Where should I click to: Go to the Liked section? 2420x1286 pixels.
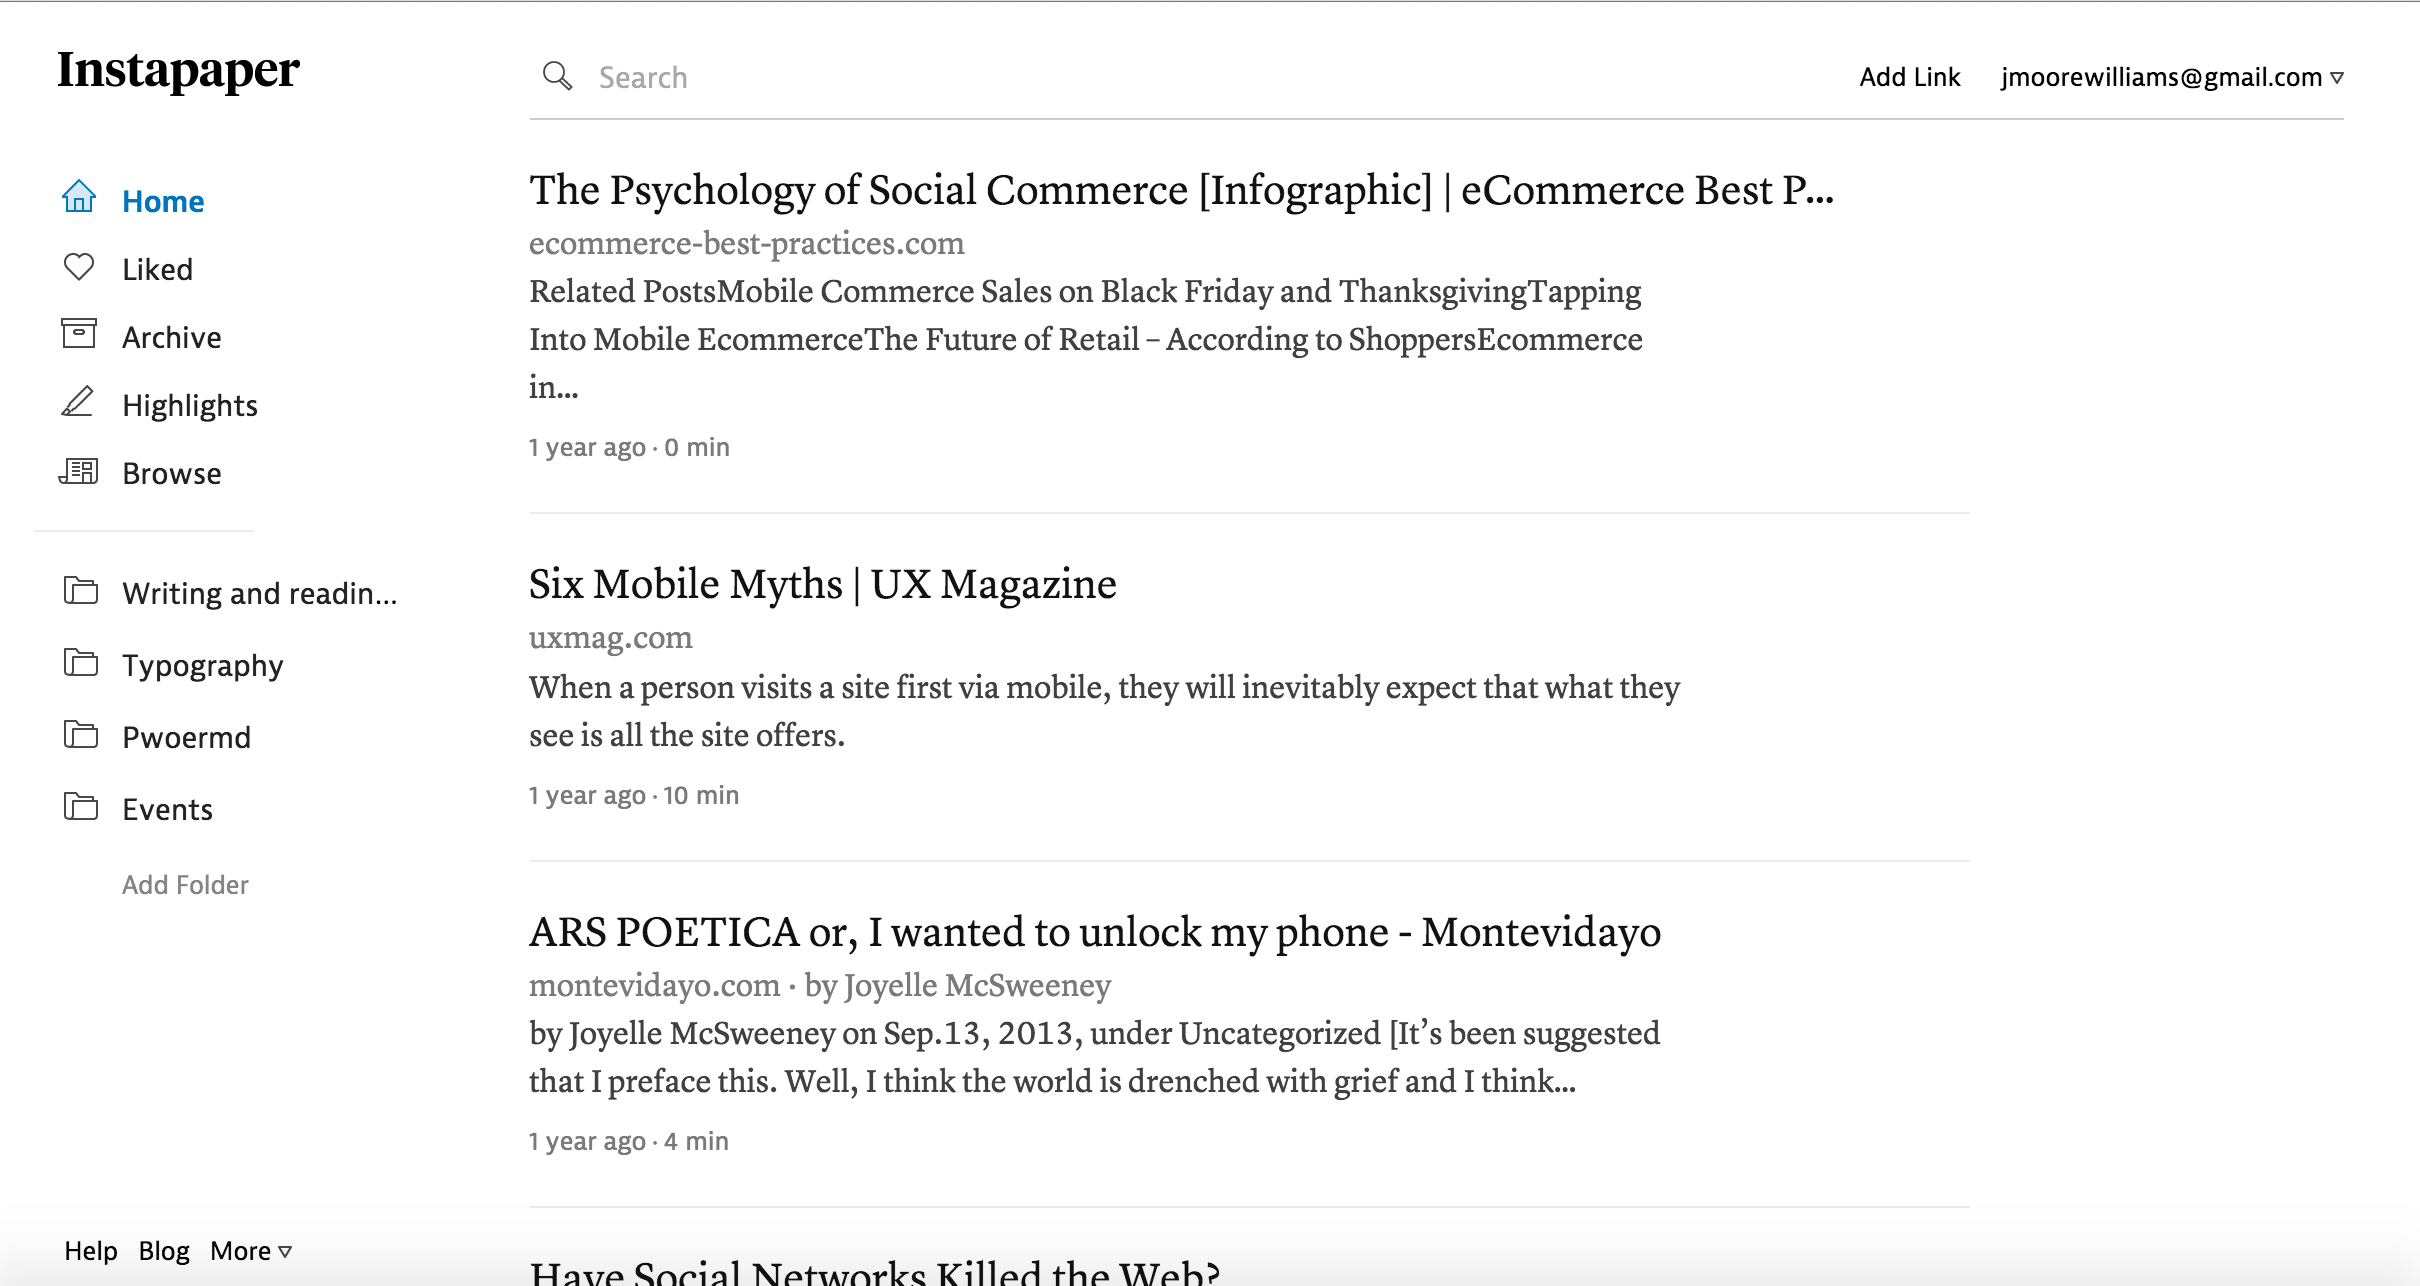[x=157, y=269]
